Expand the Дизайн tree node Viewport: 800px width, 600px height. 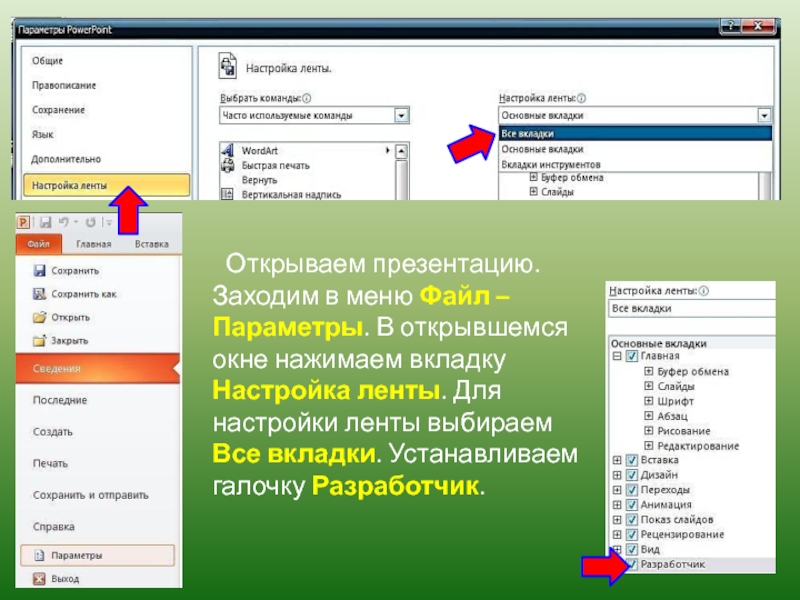click(617, 475)
